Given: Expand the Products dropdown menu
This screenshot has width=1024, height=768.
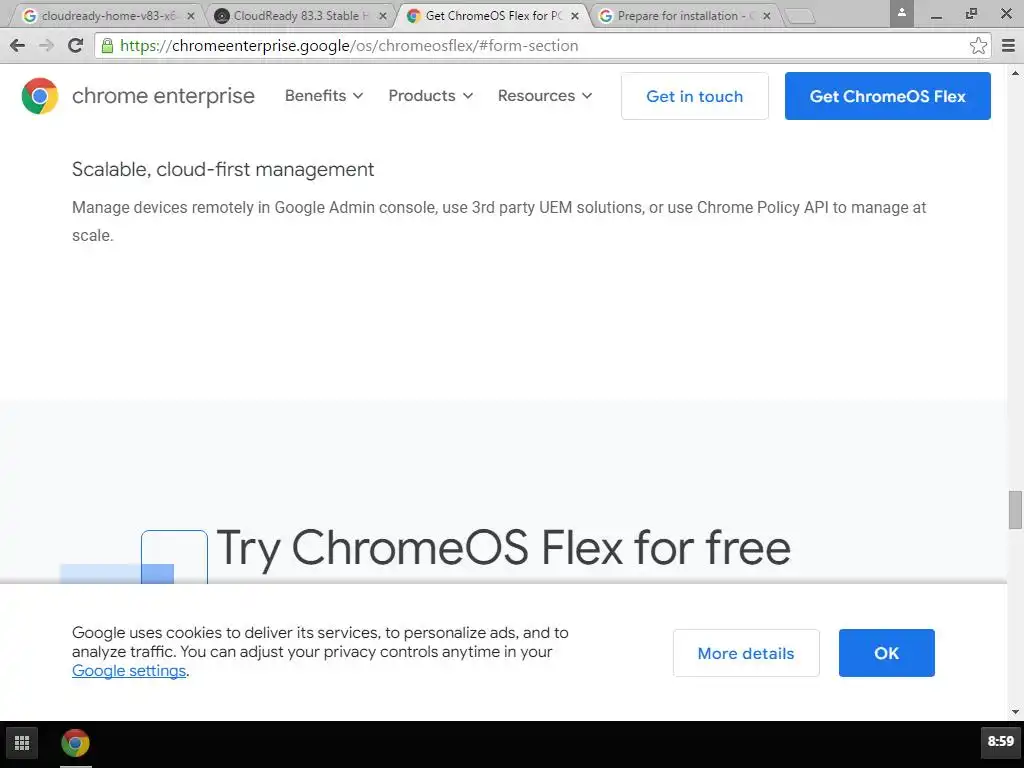Looking at the screenshot, I should click(x=430, y=96).
